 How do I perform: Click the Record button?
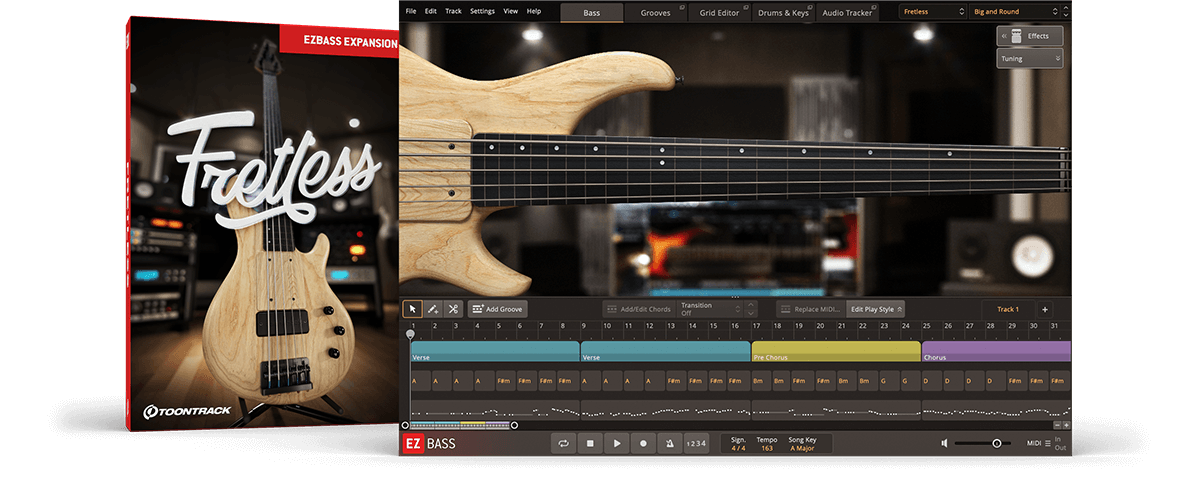coord(643,443)
